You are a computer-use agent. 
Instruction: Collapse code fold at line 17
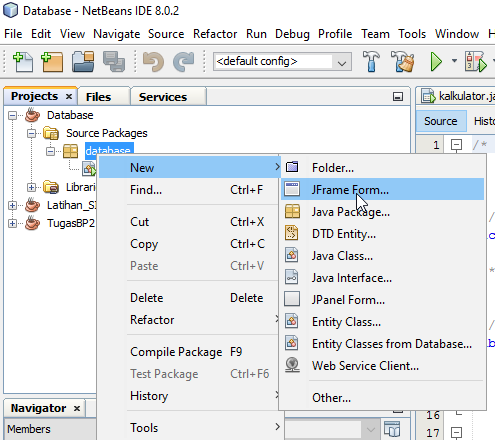coord(456,433)
